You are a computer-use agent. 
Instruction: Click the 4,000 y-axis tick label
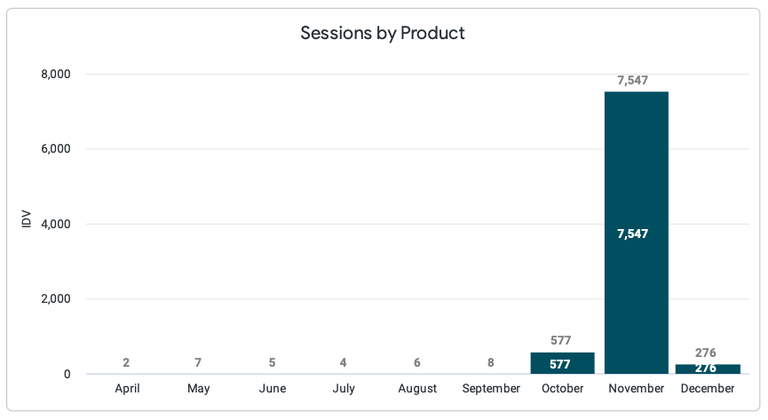[x=56, y=224]
